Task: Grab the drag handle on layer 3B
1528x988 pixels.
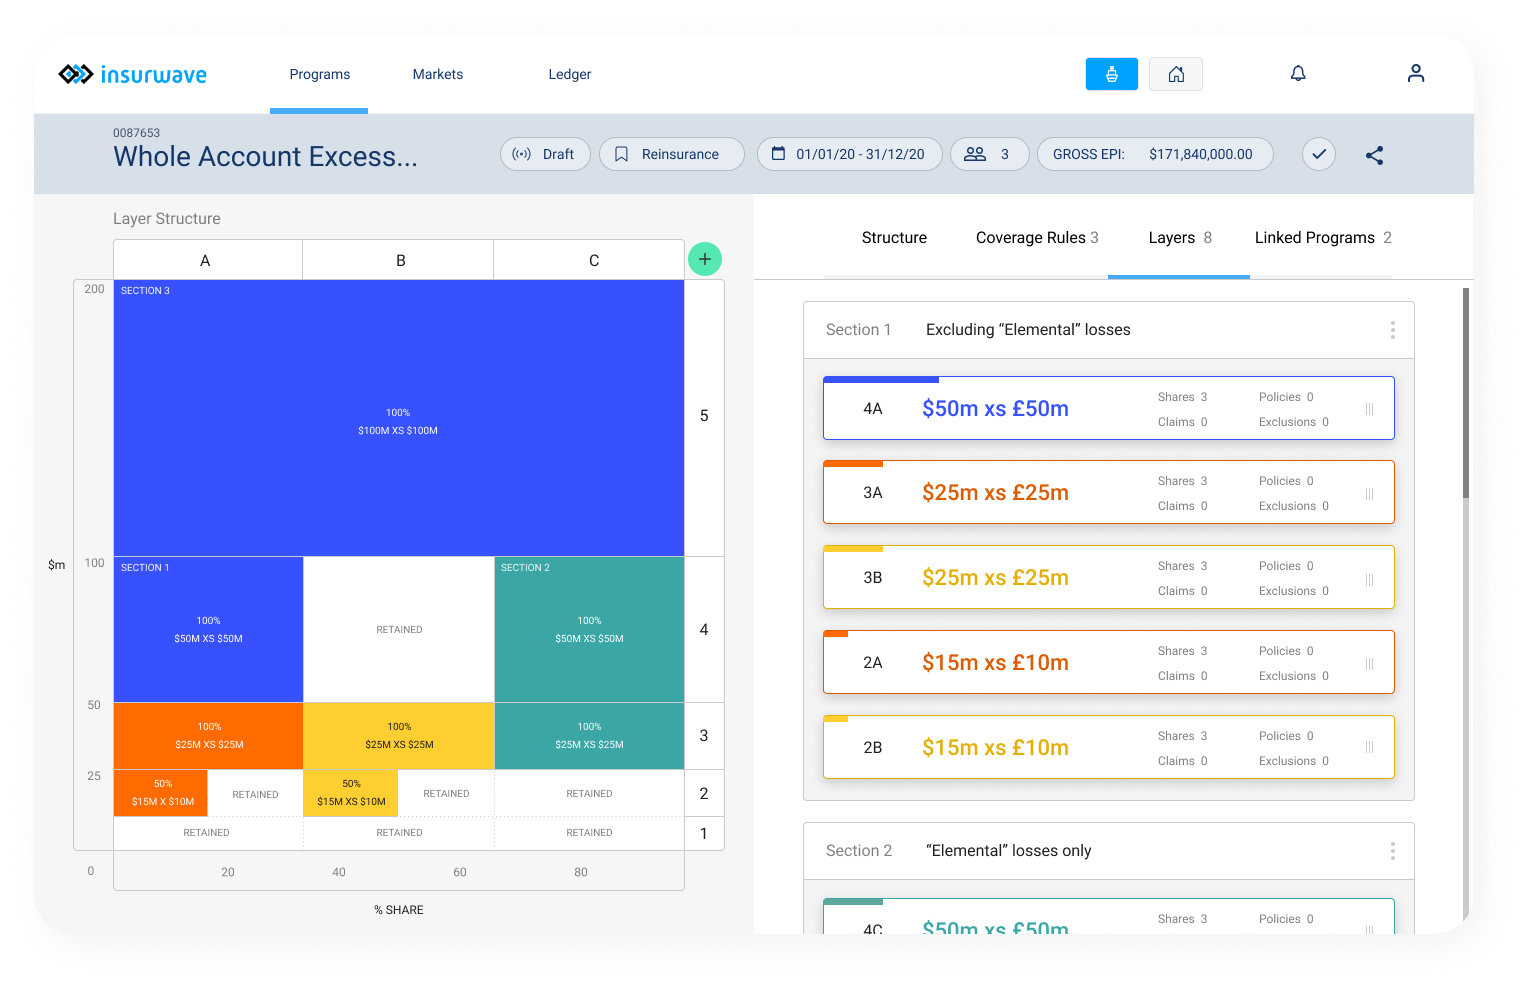Action: point(1369,579)
